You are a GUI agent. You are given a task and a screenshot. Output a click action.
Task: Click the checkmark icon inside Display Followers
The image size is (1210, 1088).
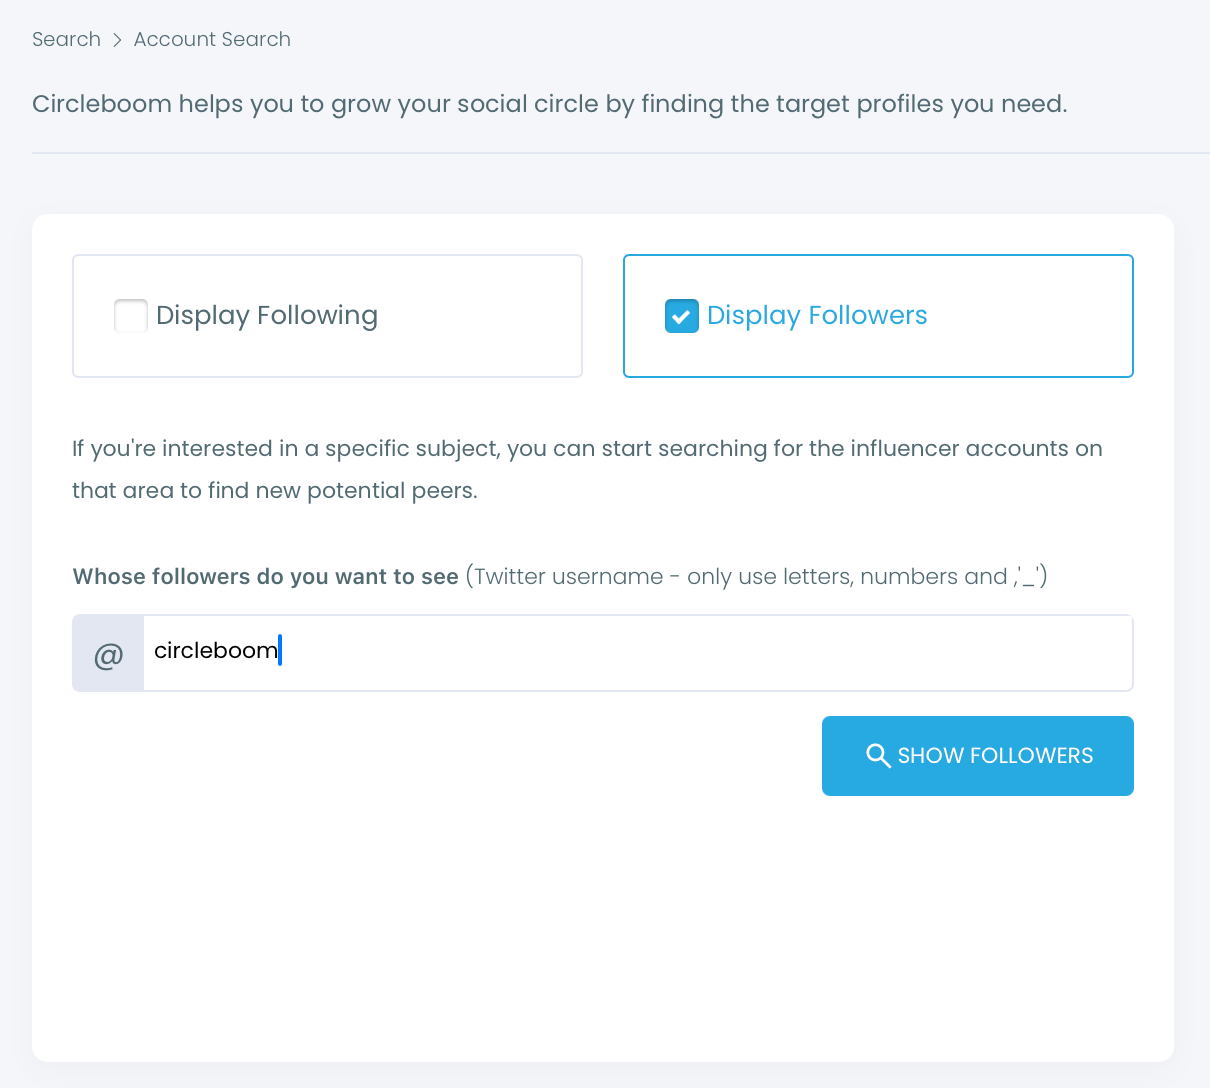coord(681,315)
